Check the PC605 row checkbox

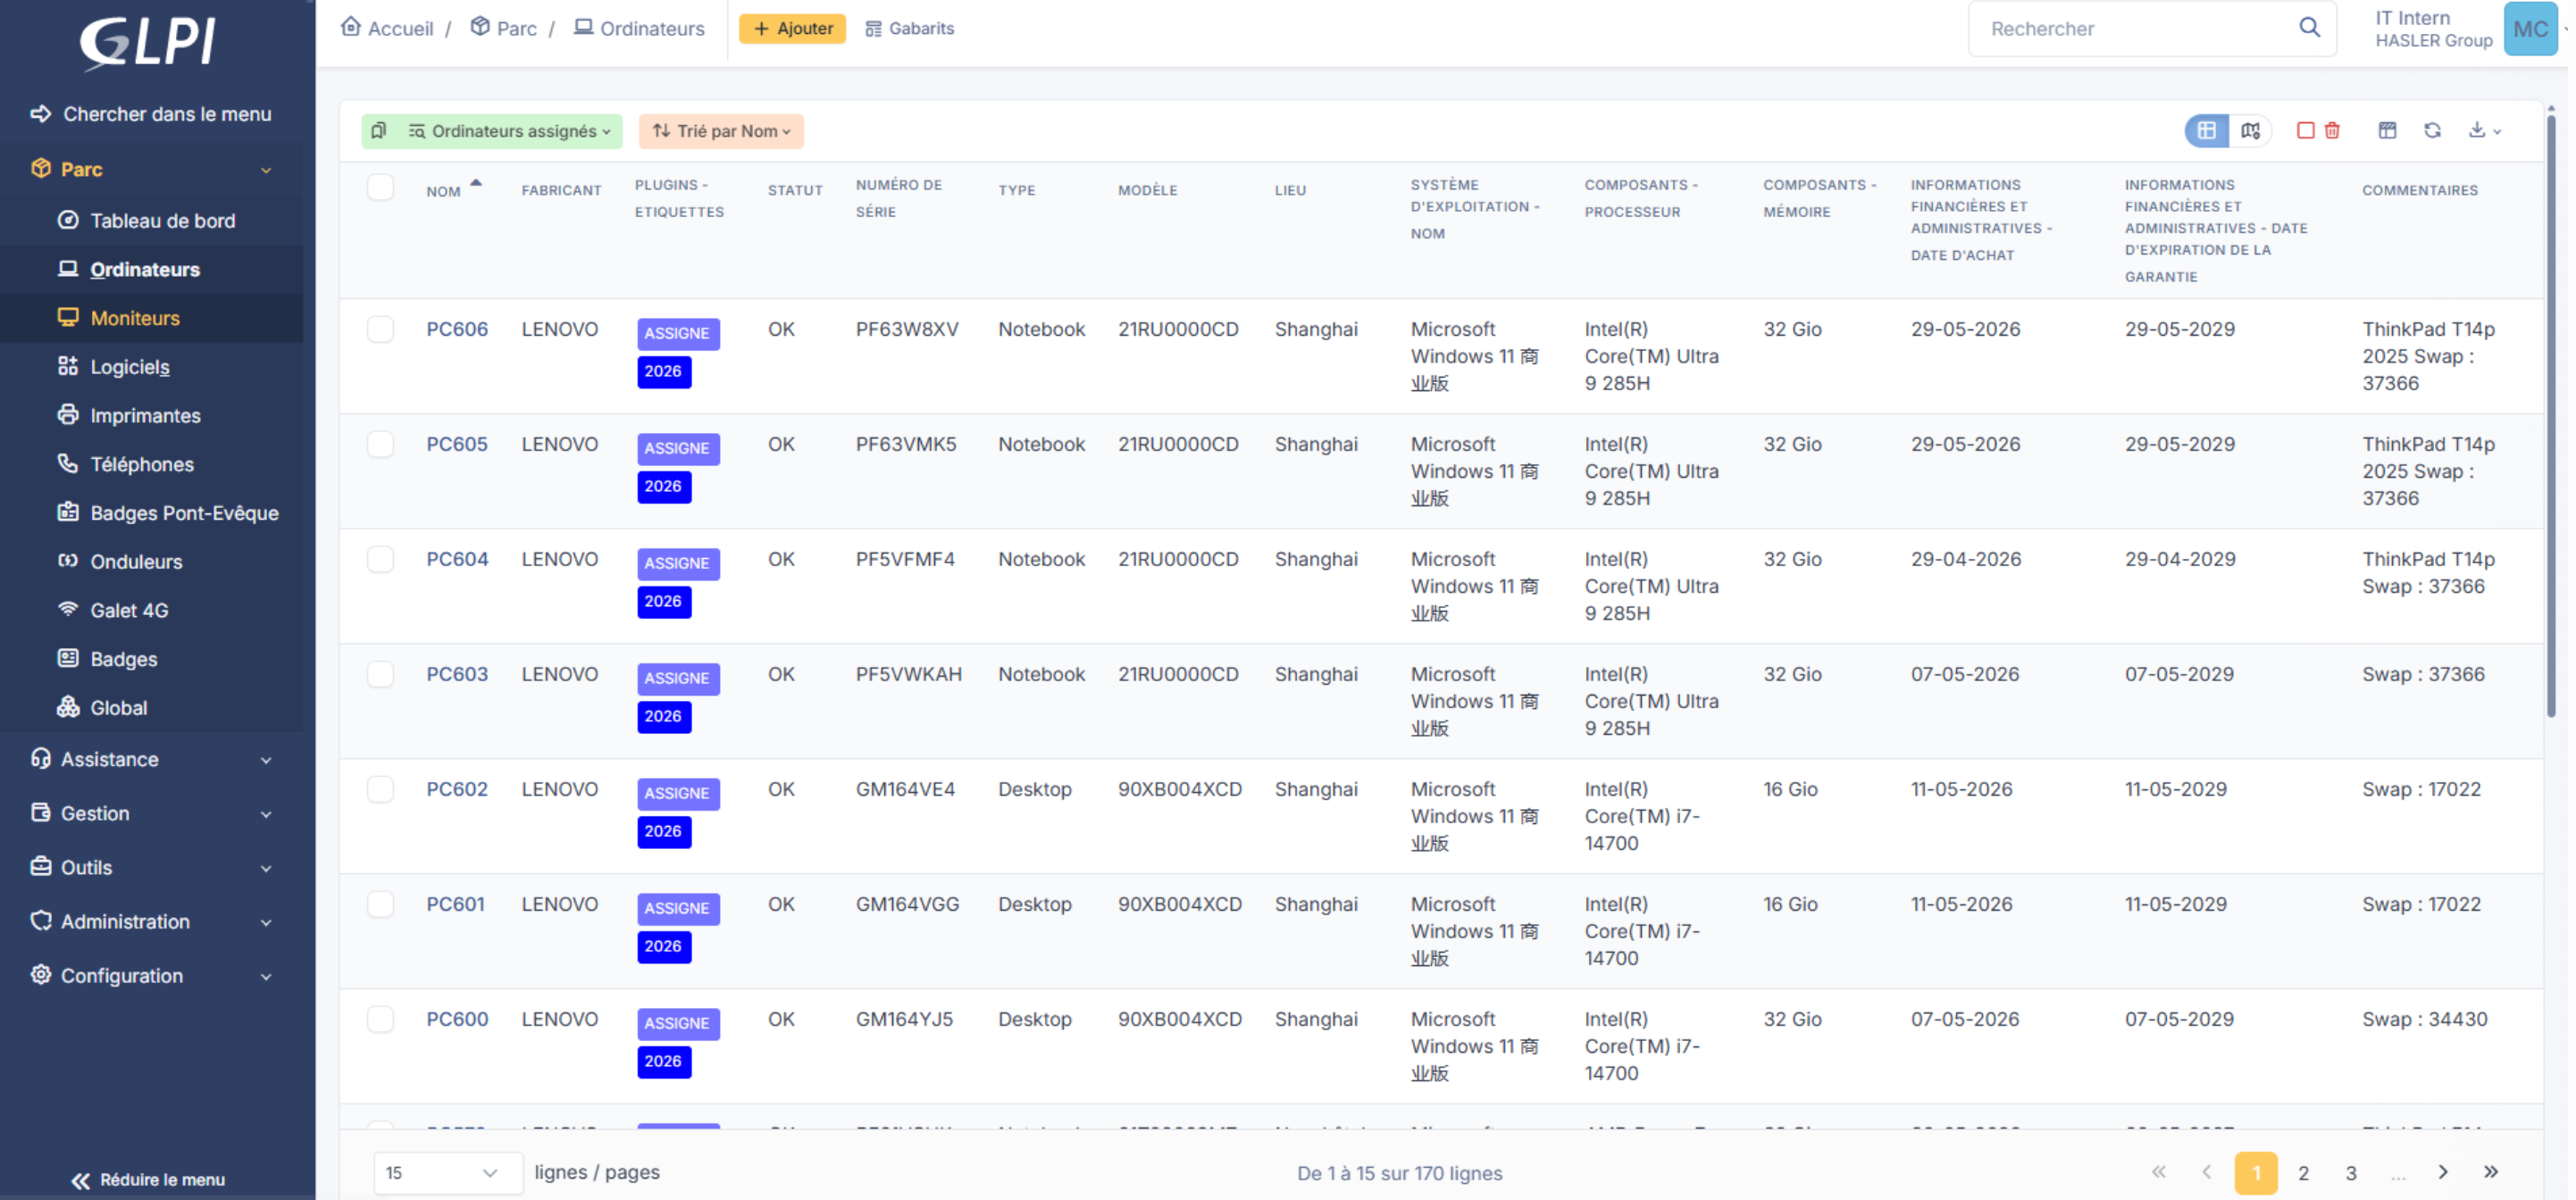[x=380, y=444]
